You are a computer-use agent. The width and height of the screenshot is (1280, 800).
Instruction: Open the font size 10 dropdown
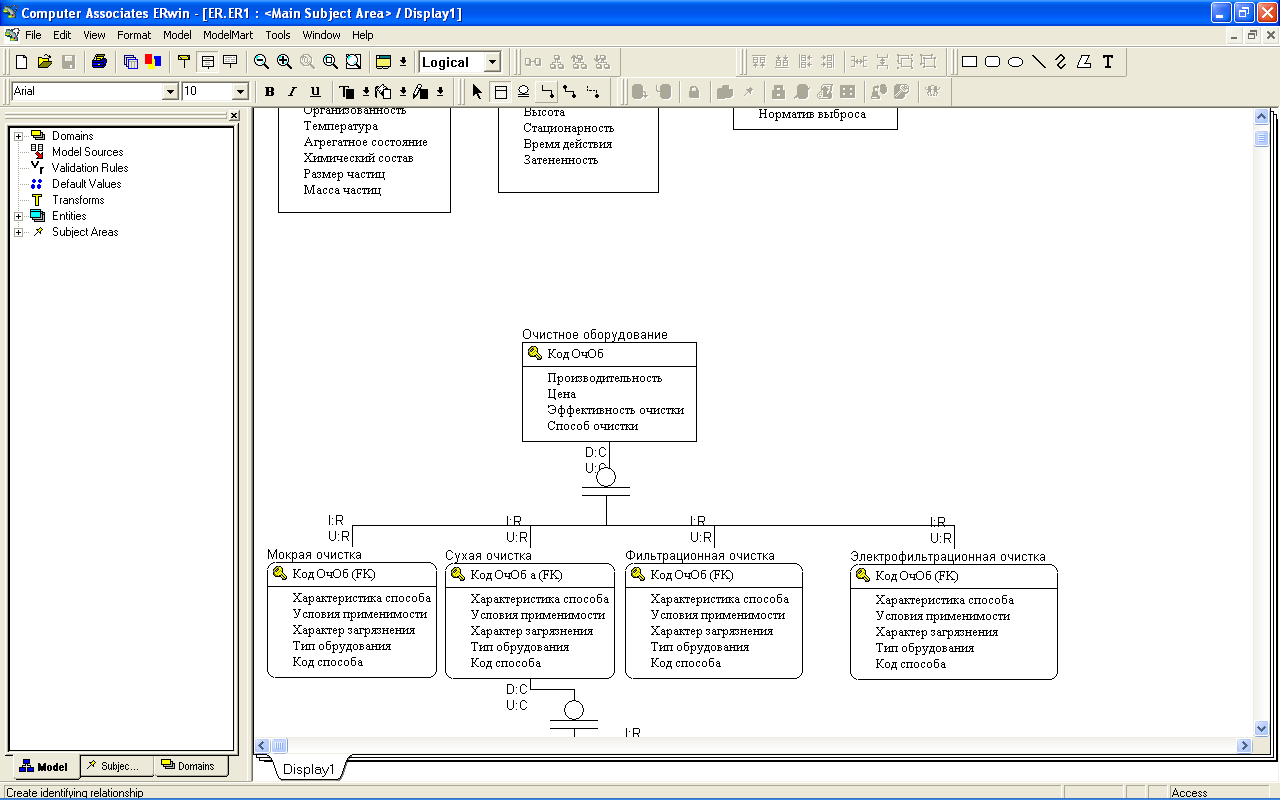coord(240,92)
